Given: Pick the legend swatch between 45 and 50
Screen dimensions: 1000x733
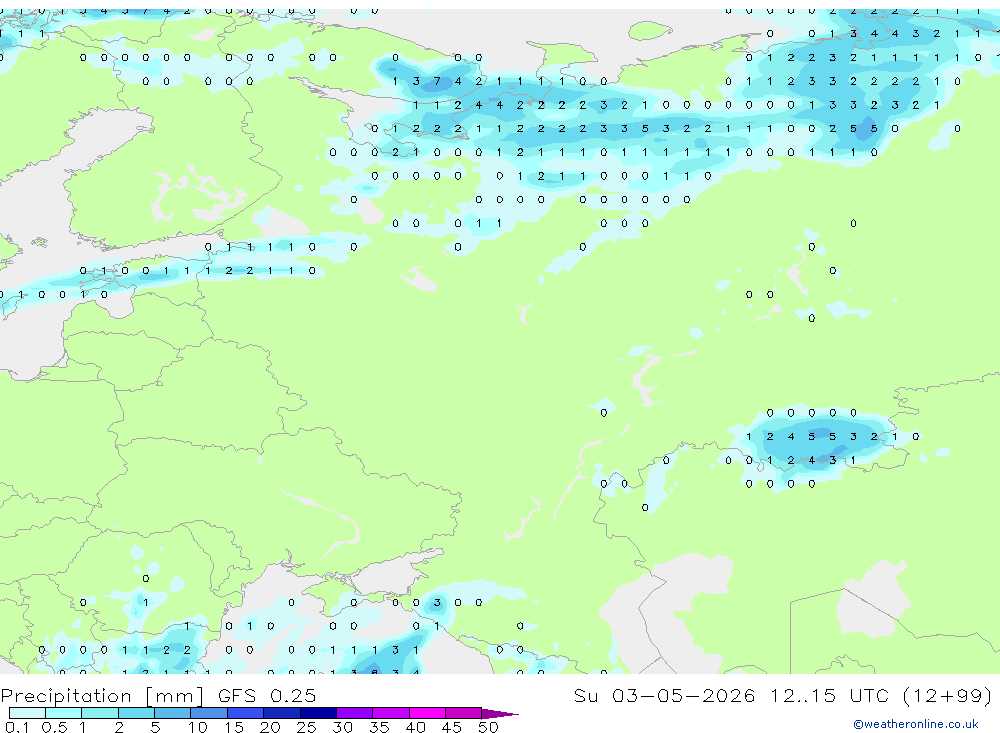Looking at the screenshot, I should tap(464, 713).
